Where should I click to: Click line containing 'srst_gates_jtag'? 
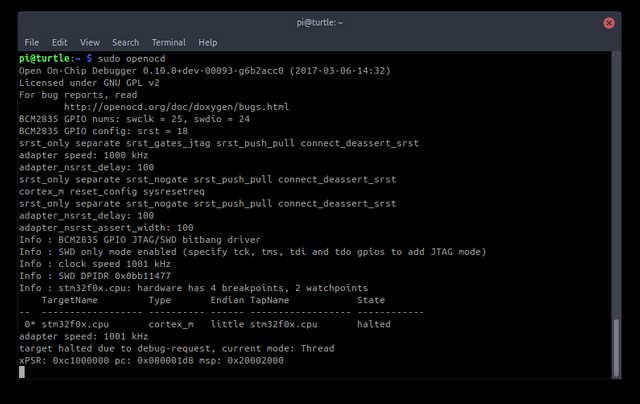point(219,143)
